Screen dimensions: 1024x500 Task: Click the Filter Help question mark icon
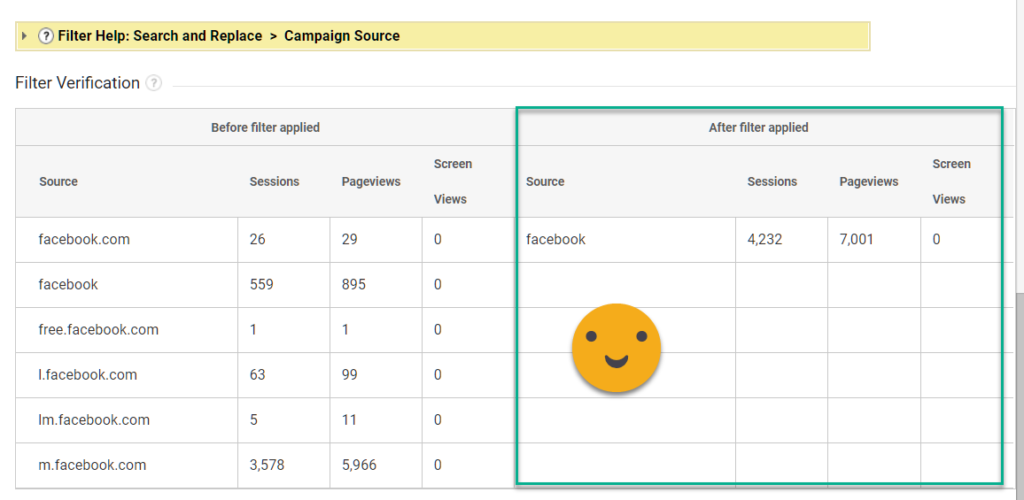click(45, 36)
